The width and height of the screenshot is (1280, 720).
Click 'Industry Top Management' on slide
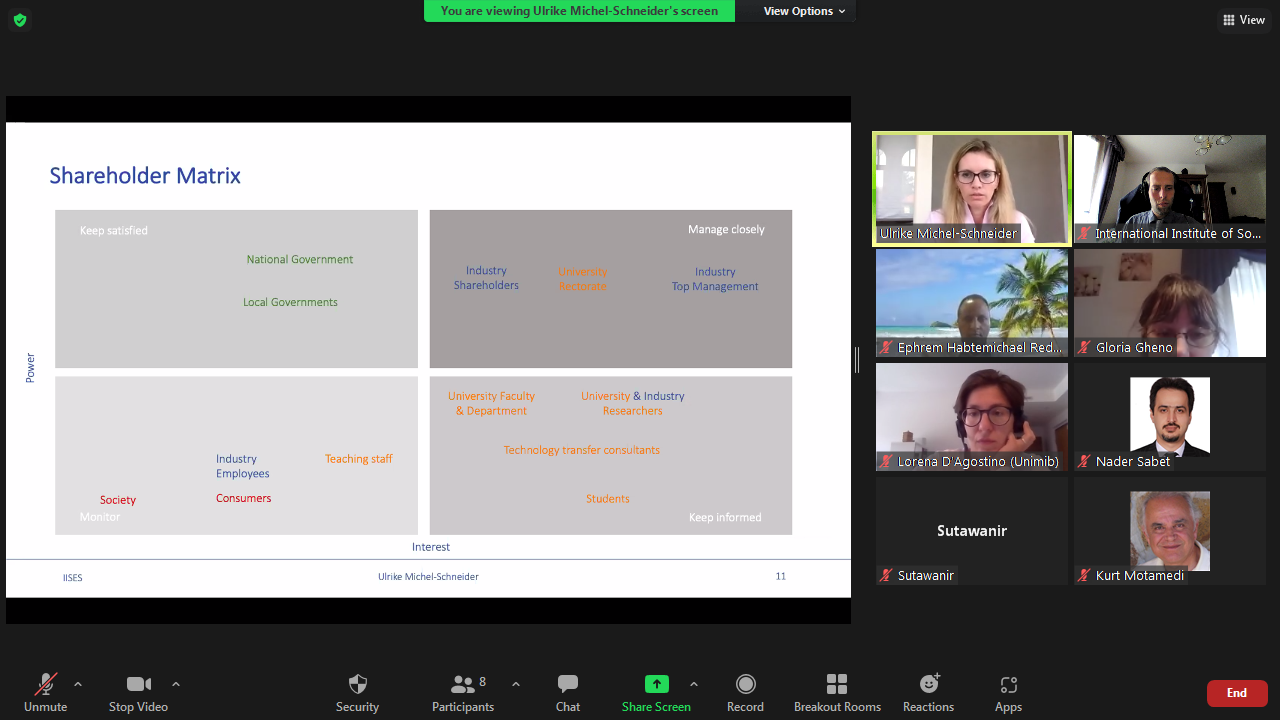click(x=715, y=279)
